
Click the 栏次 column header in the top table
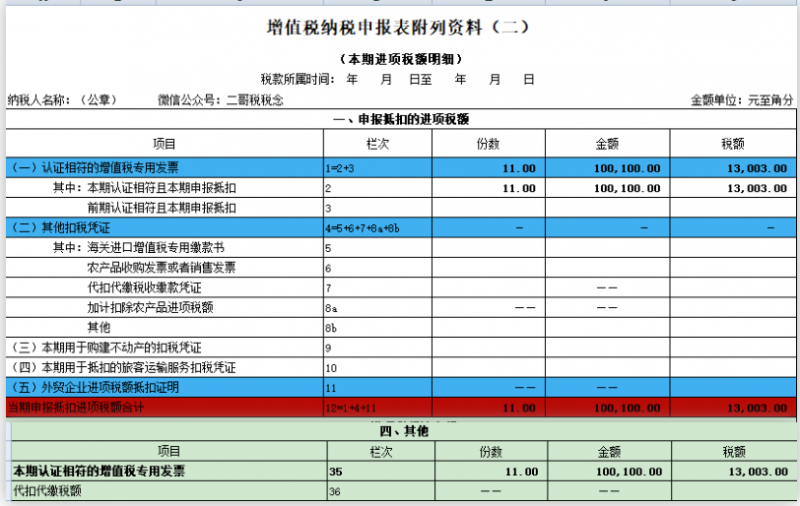coord(379,144)
